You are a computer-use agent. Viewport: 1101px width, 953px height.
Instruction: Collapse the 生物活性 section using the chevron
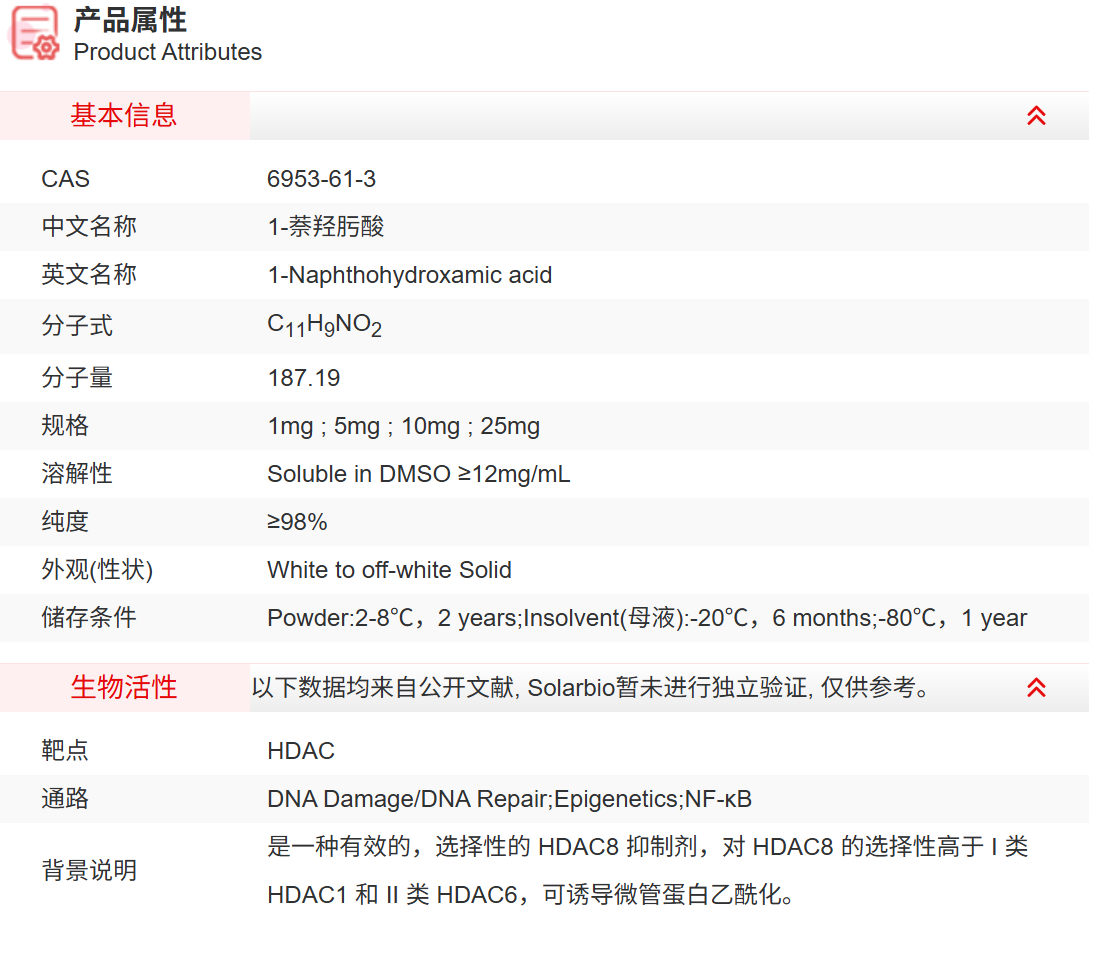coord(1036,688)
